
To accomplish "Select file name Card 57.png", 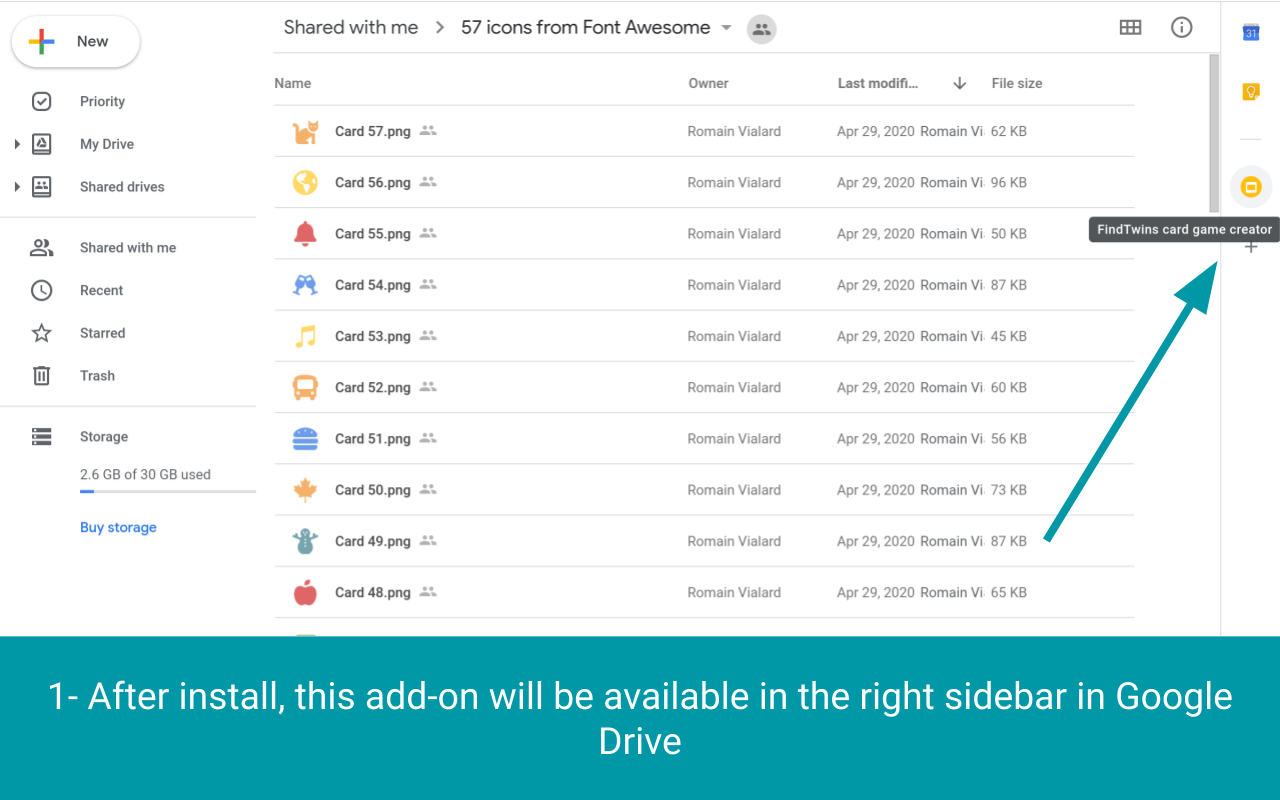I will click(373, 131).
